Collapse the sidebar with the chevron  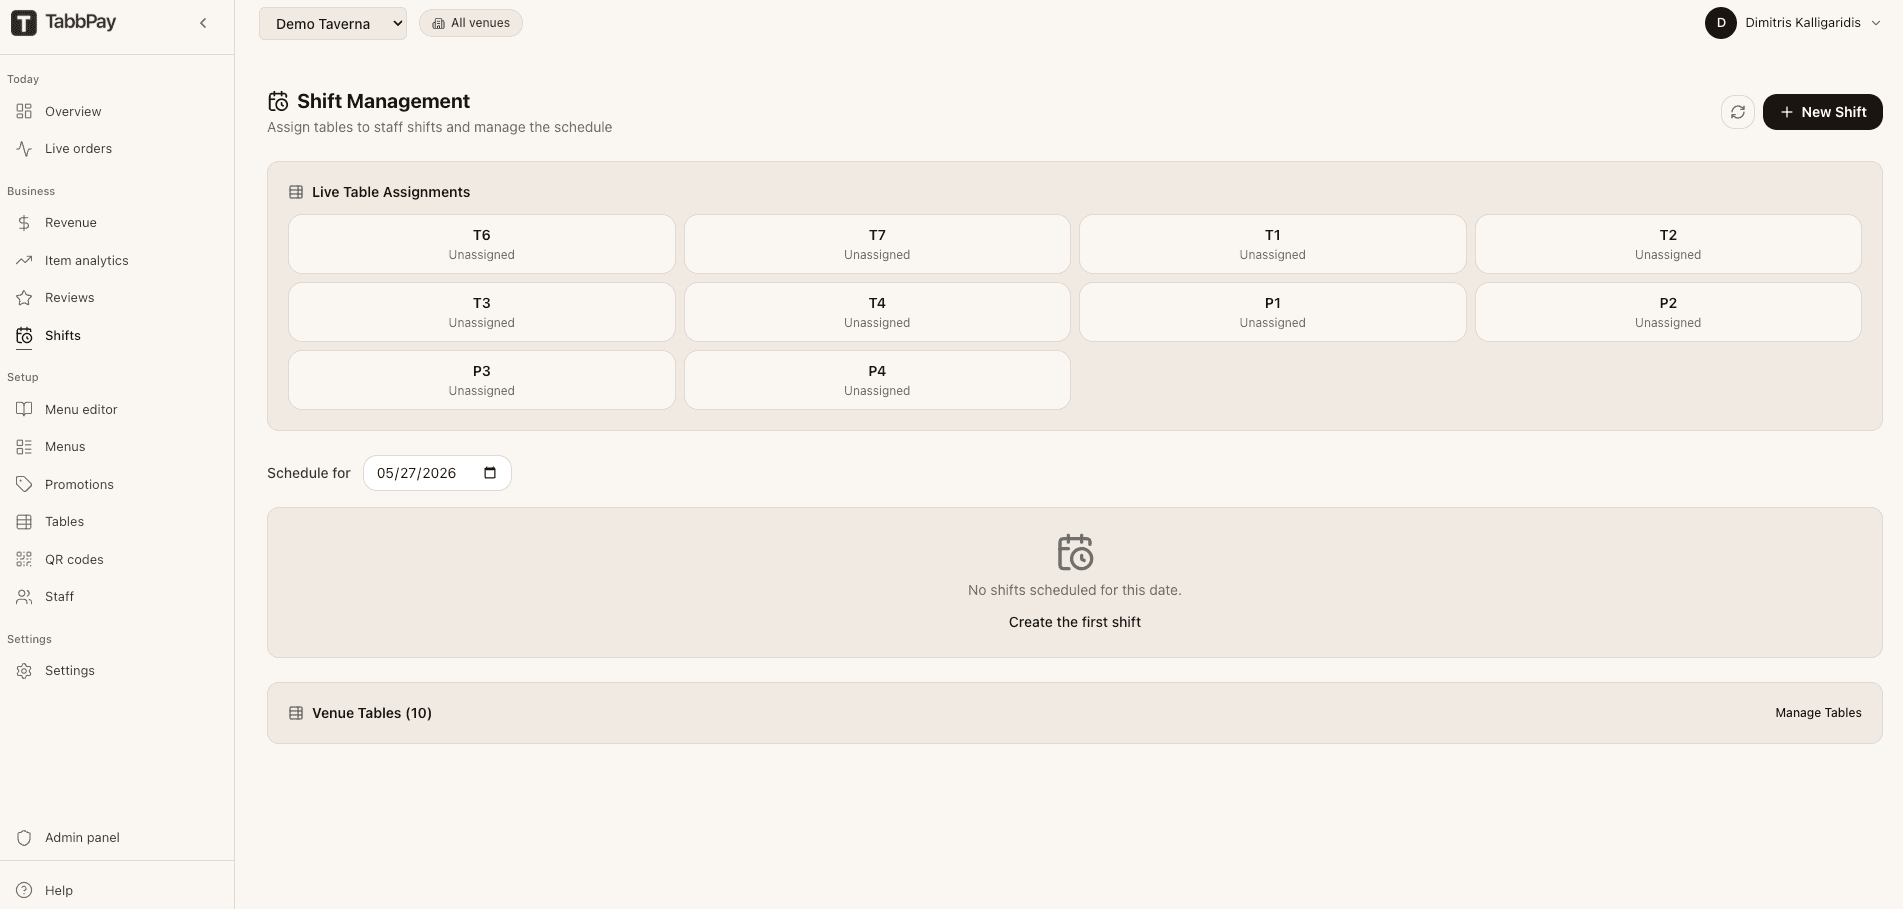[x=203, y=23]
